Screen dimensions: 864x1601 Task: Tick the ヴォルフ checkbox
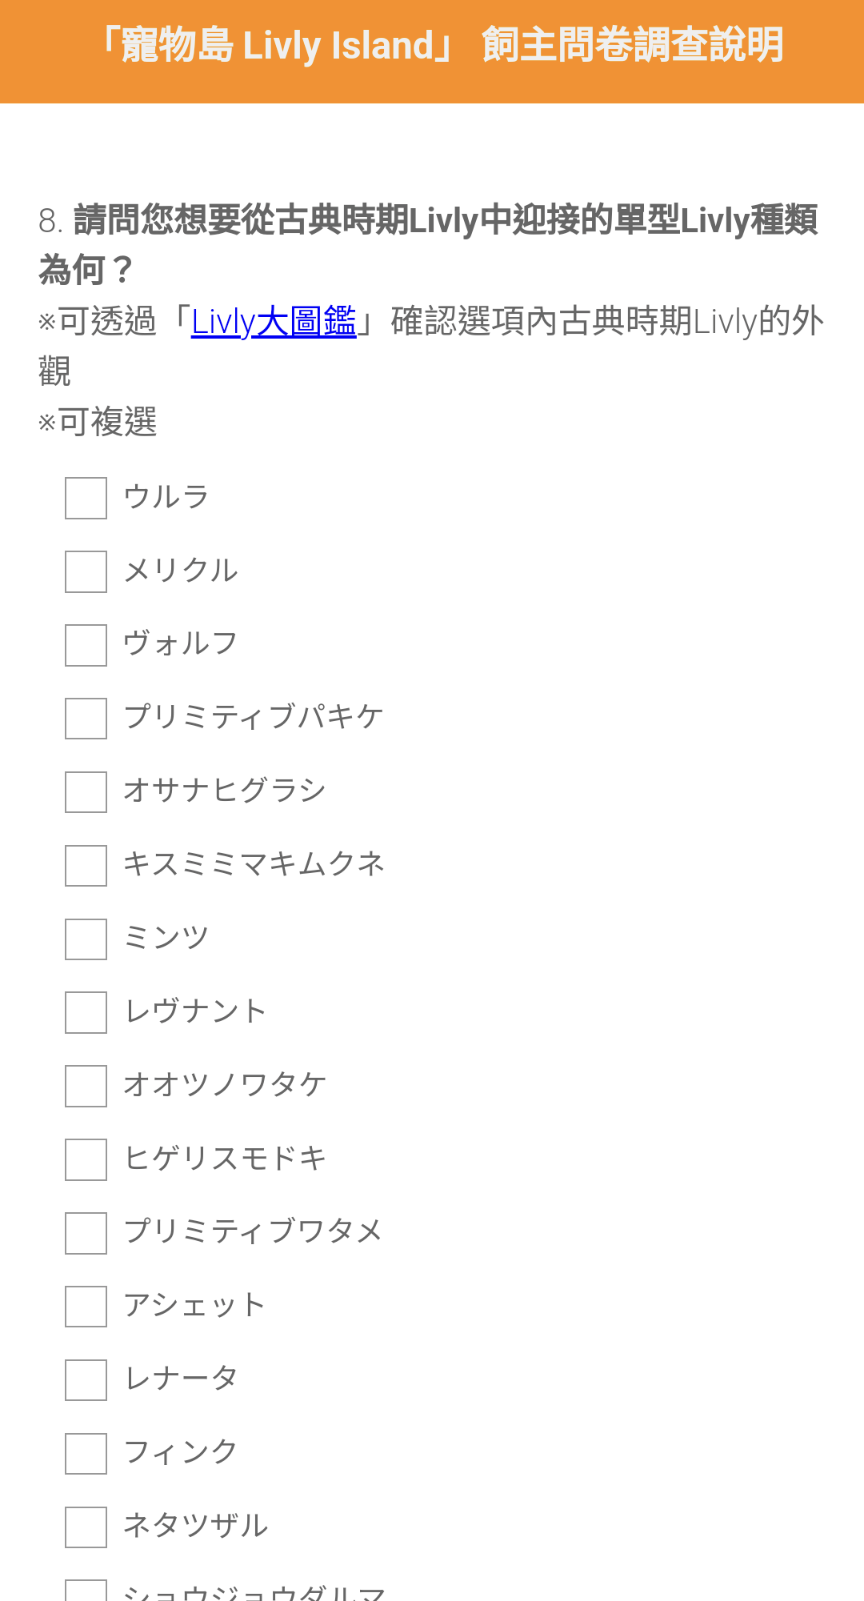pos(86,645)
